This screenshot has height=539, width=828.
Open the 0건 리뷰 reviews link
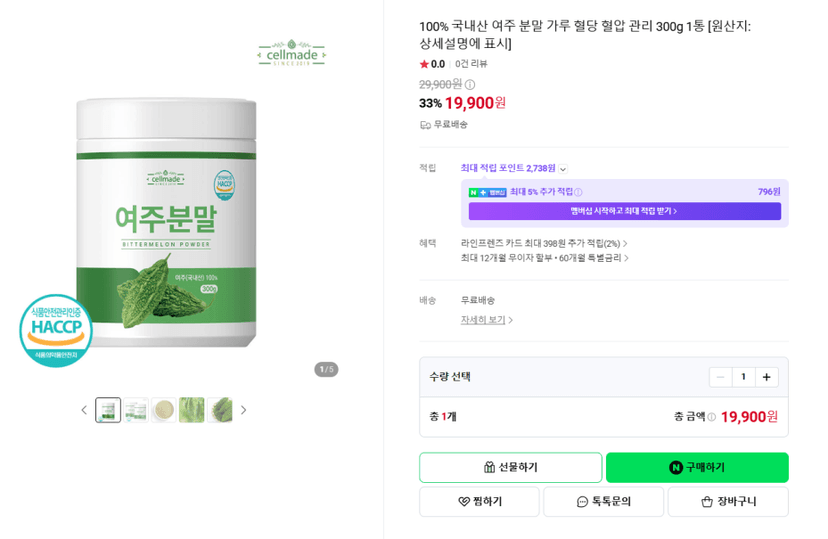click(x=471, y=64)
